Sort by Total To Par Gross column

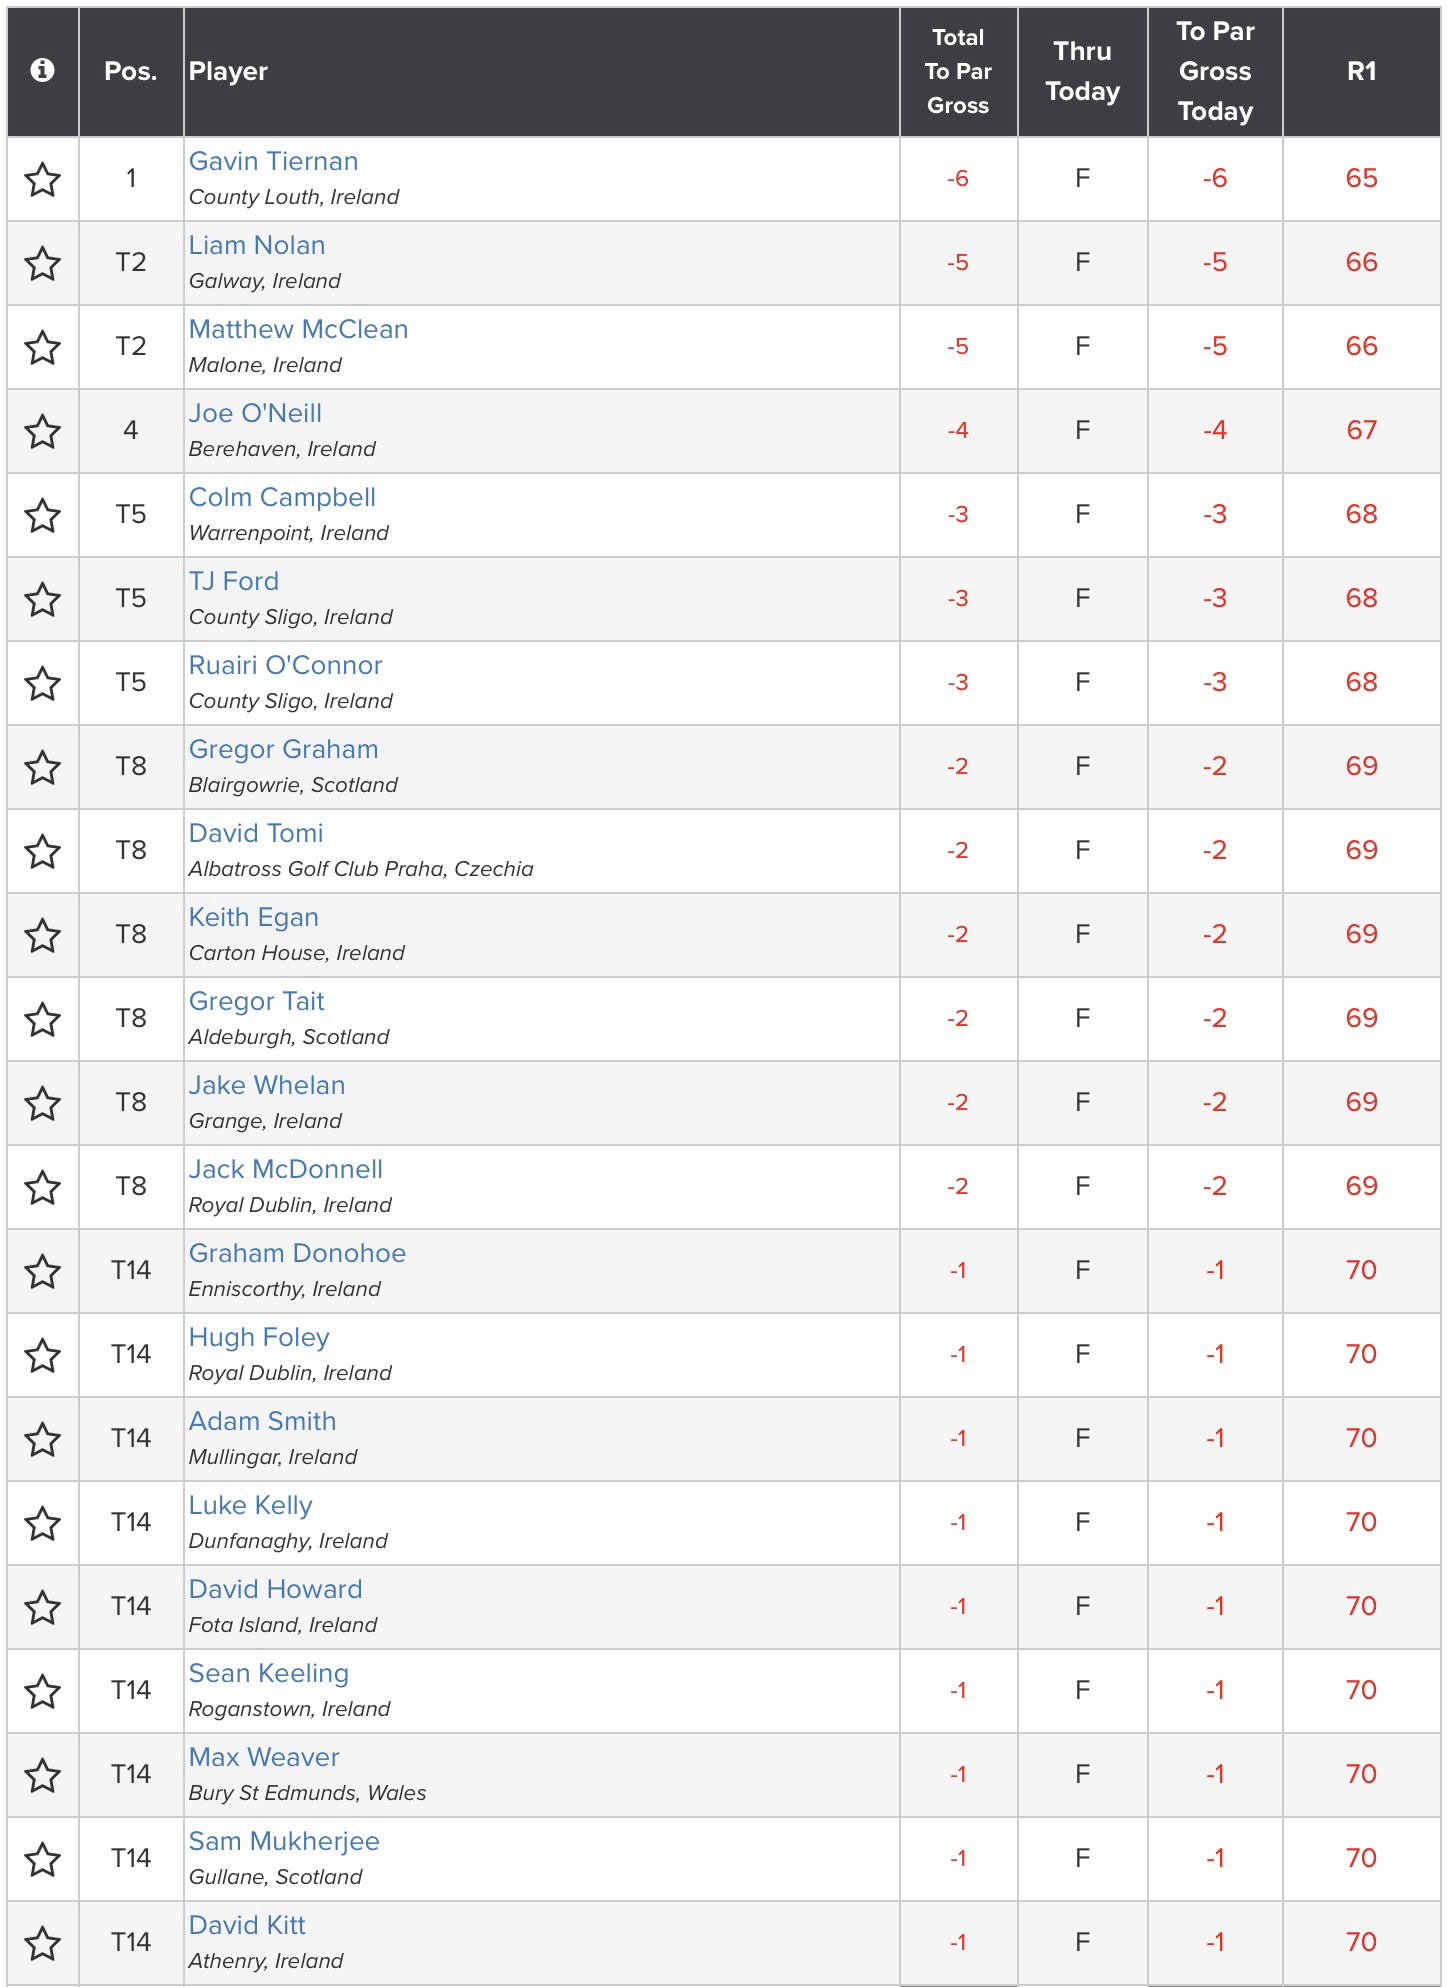(x=958, y=72)
